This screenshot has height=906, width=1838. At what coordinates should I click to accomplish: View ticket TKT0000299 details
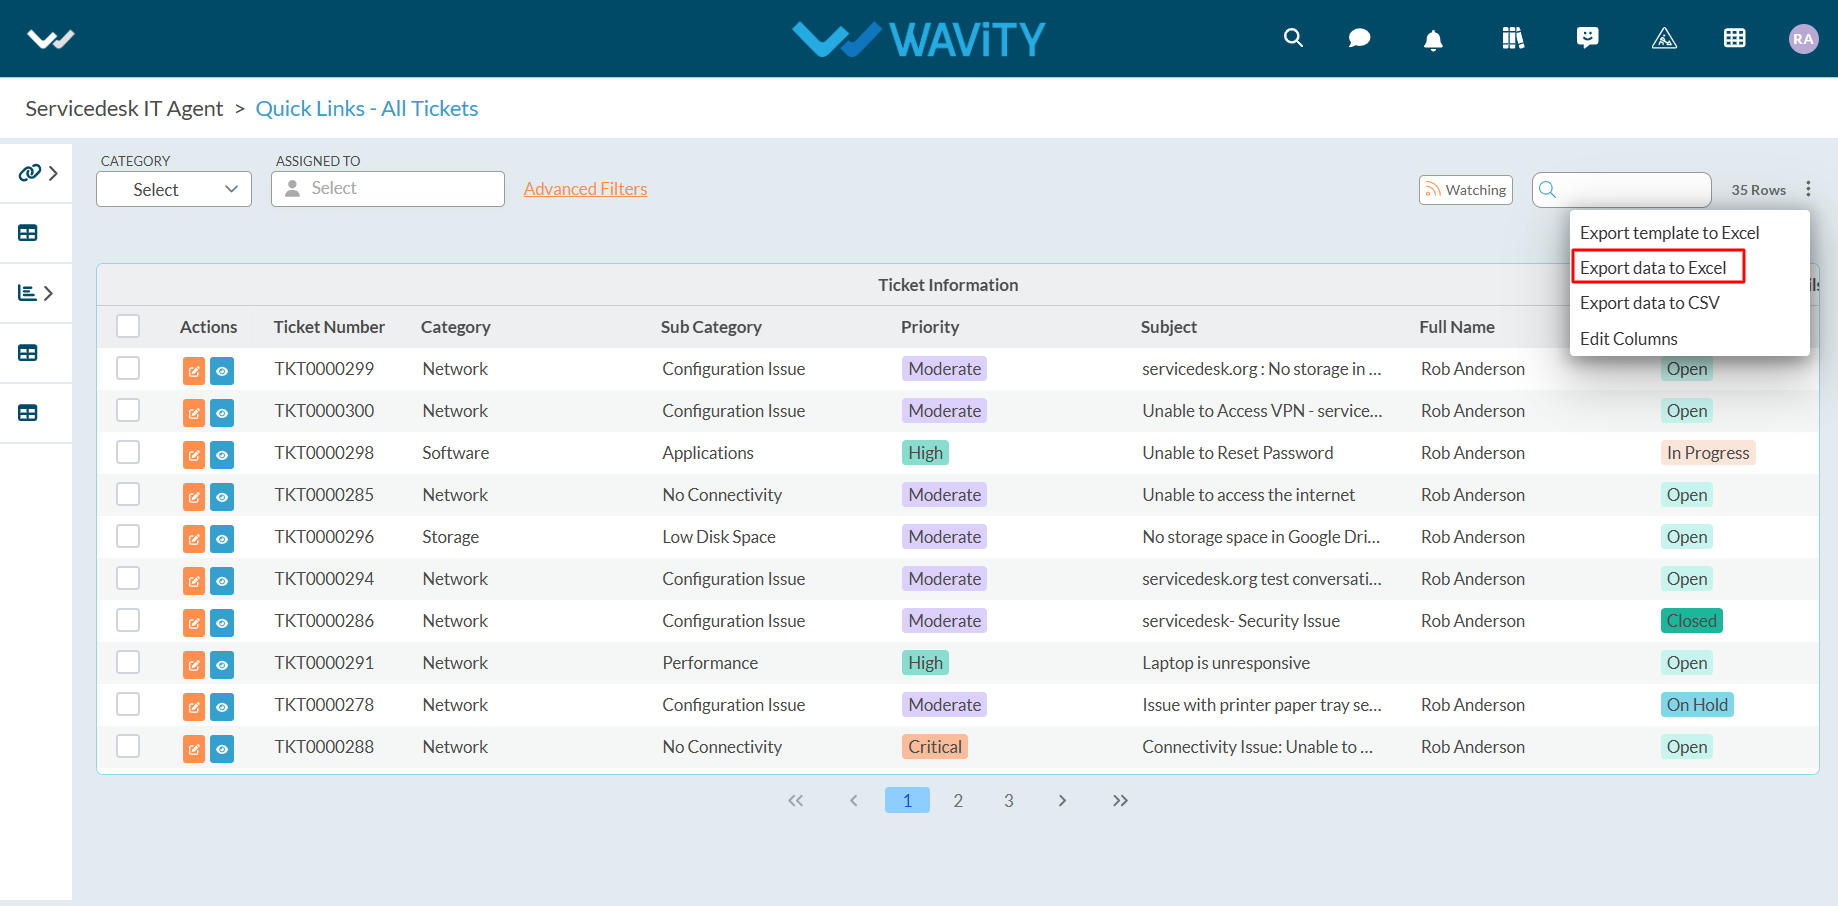coord(222,371)
